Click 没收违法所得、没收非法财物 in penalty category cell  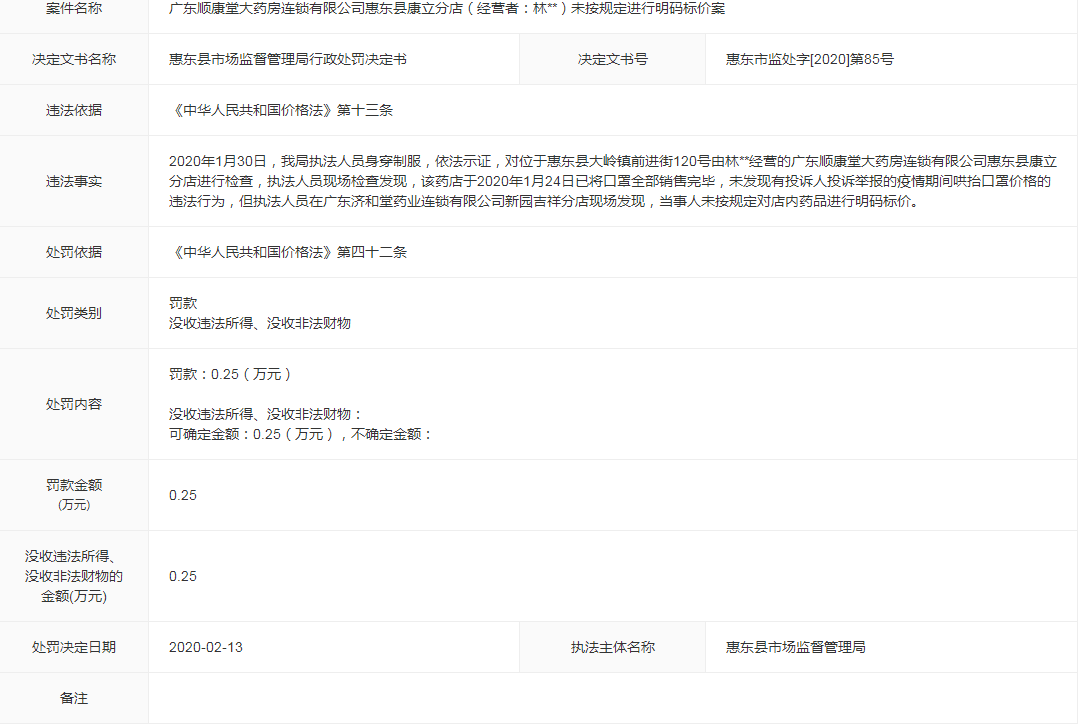pos(260,323)
